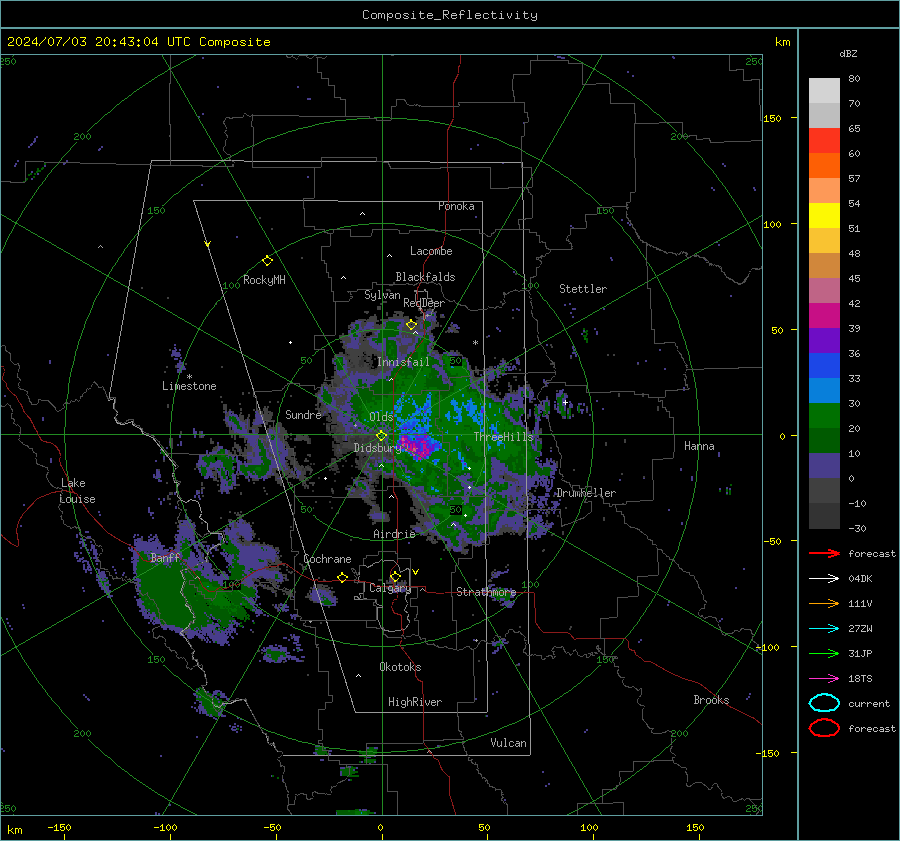
Task: Click the orange 57-60 dBZ swatch
Action: click(x=824, y=165)
